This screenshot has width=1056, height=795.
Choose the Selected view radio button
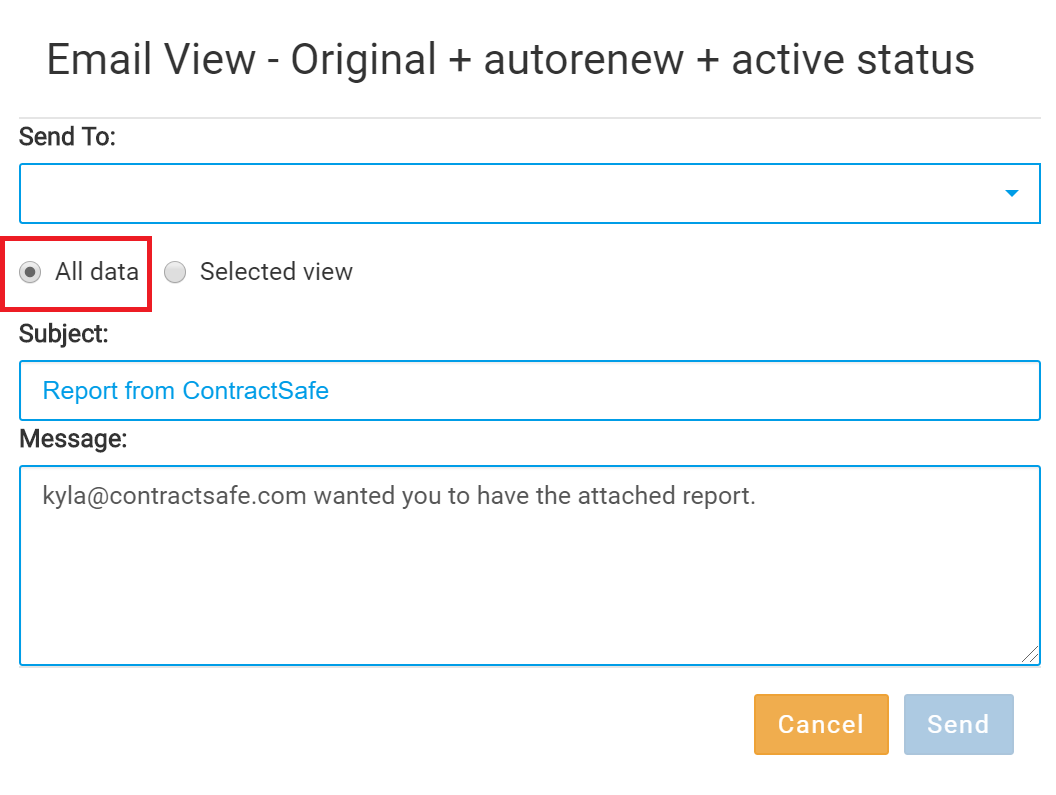175,272
